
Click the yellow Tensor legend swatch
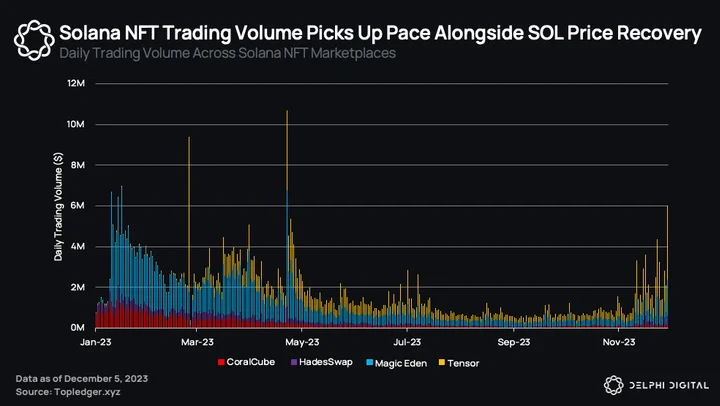pyautogui.click(x=442, y=363)
